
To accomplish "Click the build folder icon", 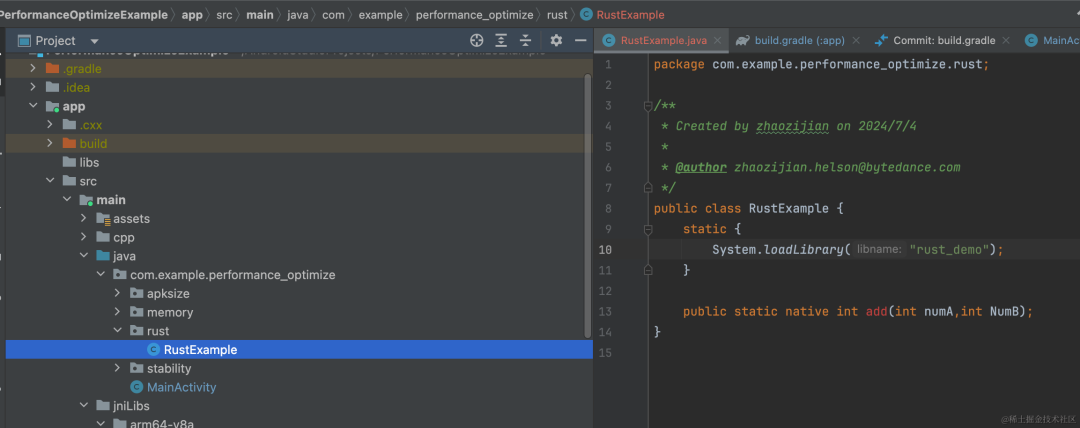I will point(69,143).
